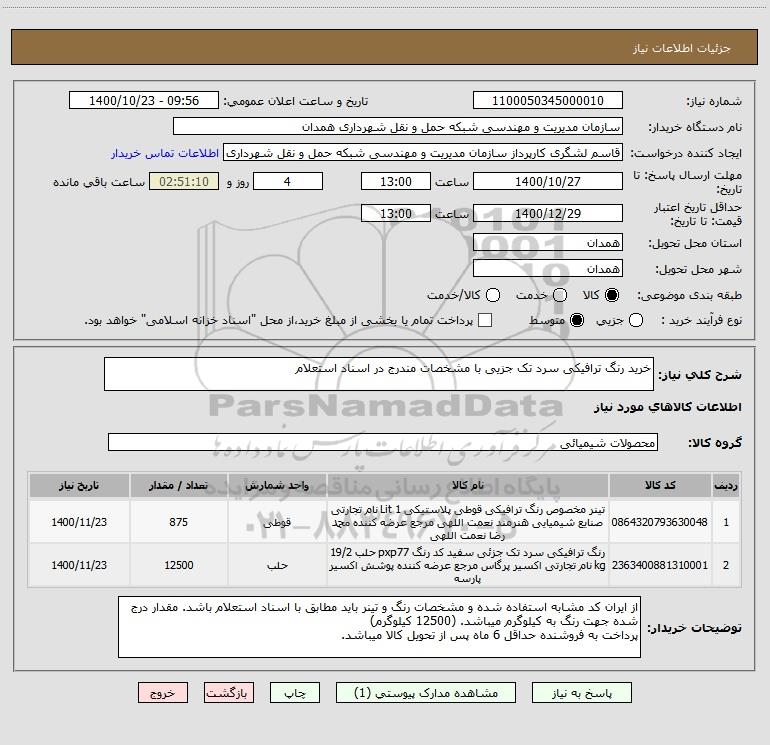Click the نام دستگاه خریدار field

click(x=398, y=127)
